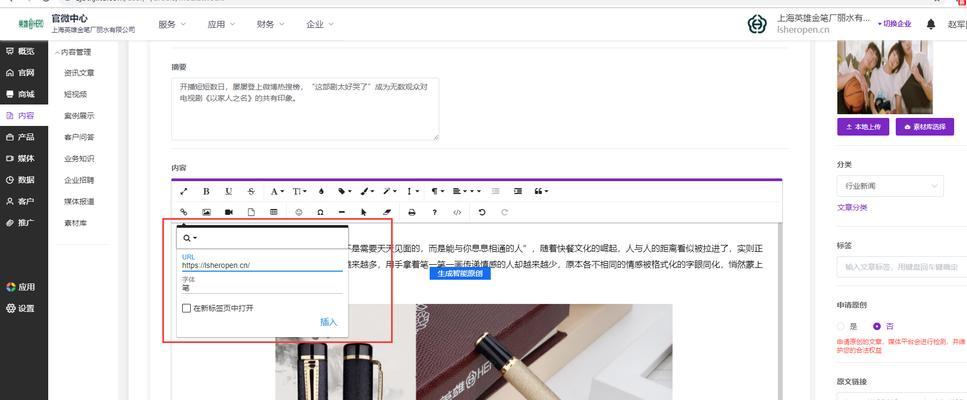Click the insert link chain icon
967x400 pixels.
183,212
